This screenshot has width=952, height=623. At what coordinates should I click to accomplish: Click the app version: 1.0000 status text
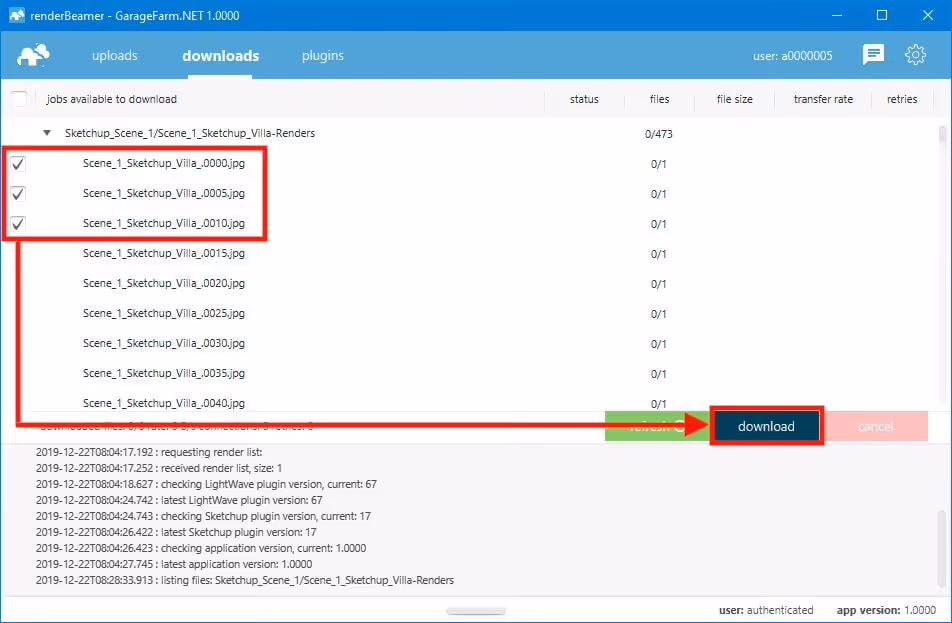tap(886, 610)
